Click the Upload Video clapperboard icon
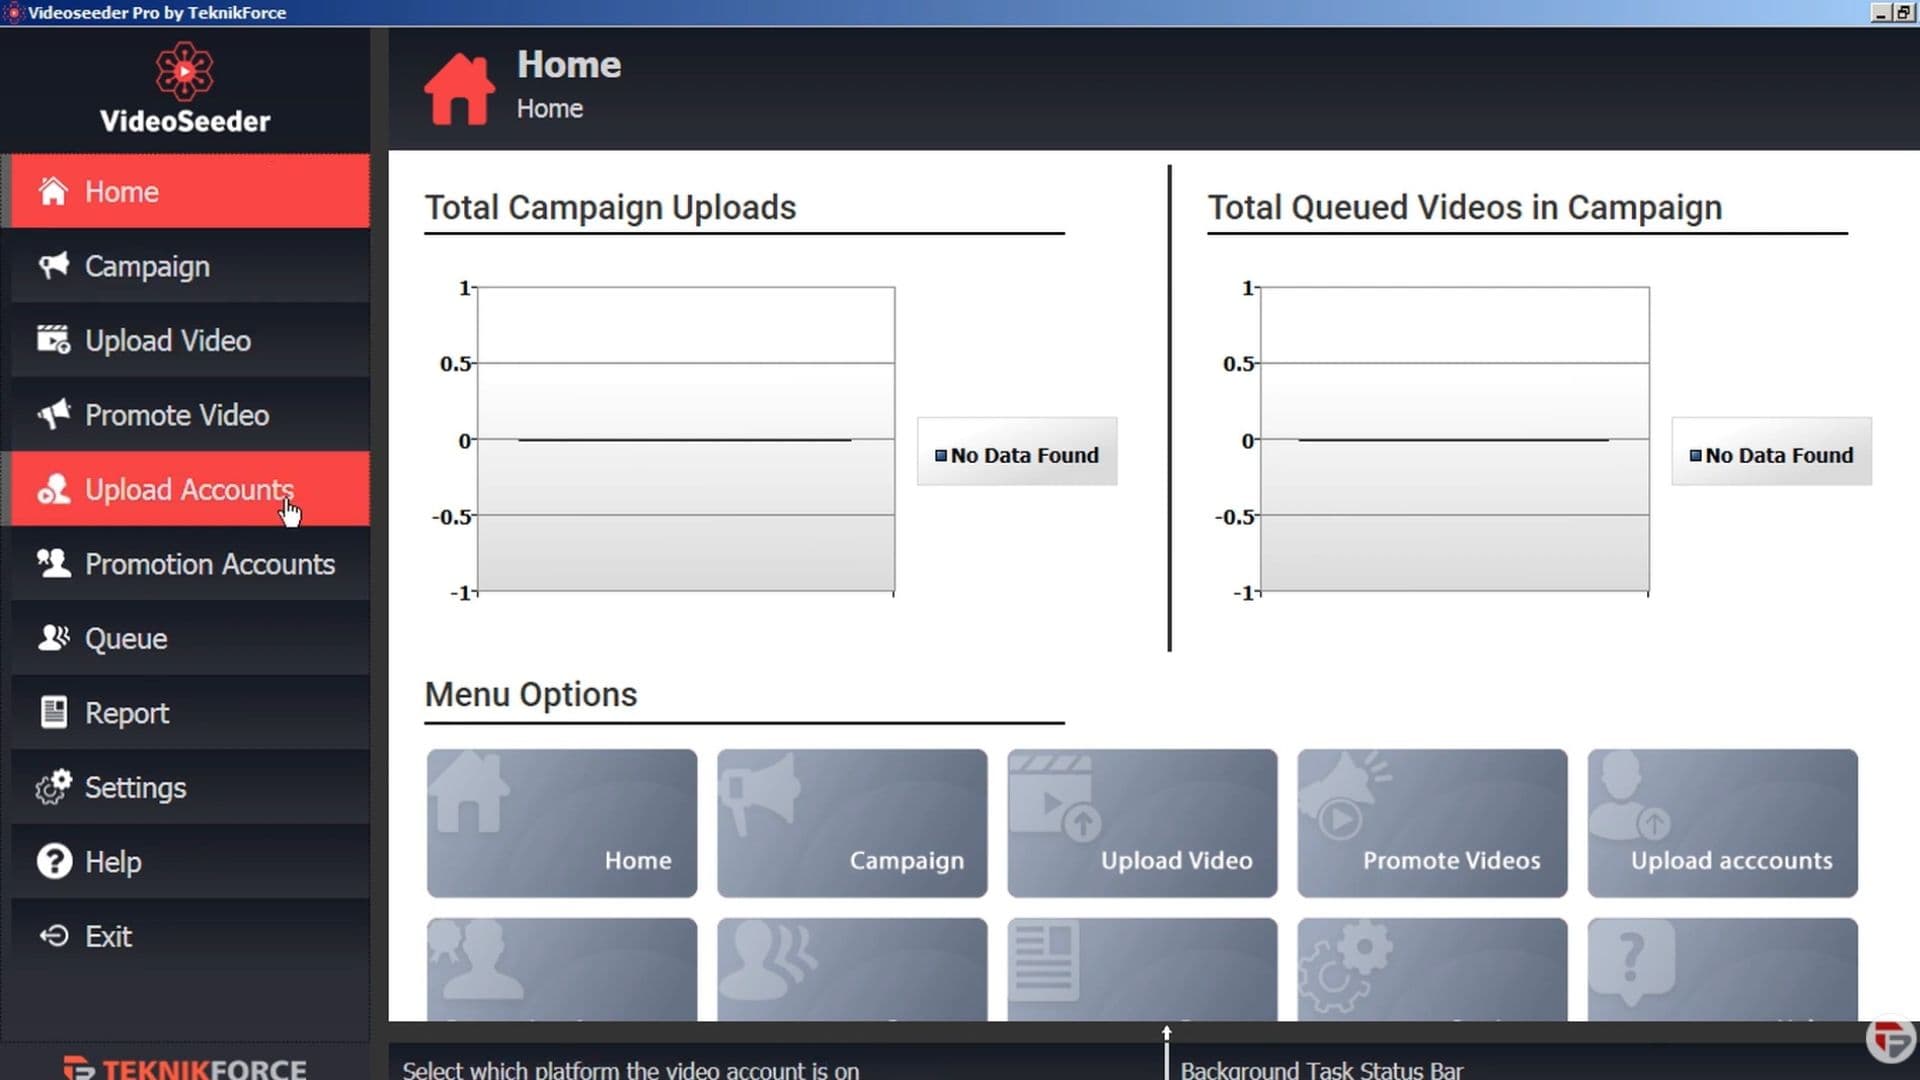The width and height of the screenshot is (1920, 1080). click(x=52, y=340)
